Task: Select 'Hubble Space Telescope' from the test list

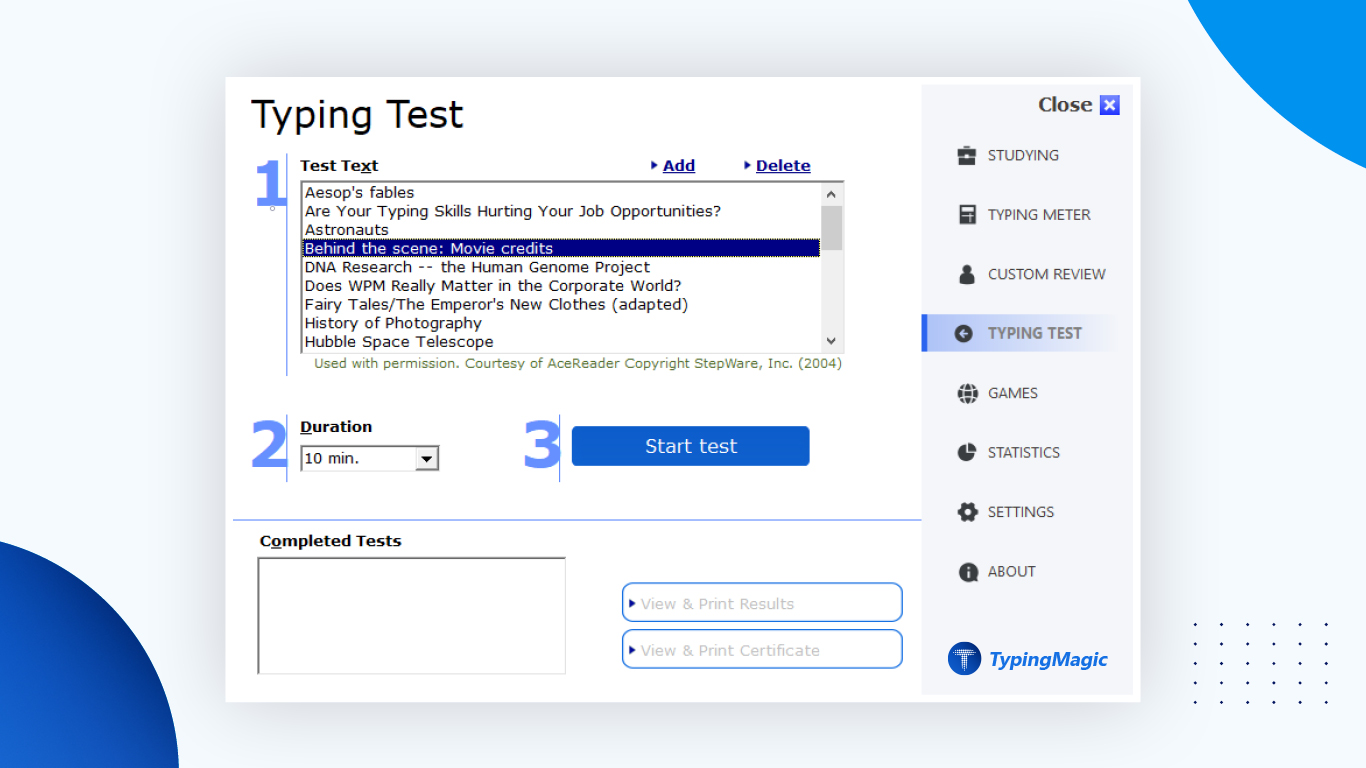Action: point(398,341)
